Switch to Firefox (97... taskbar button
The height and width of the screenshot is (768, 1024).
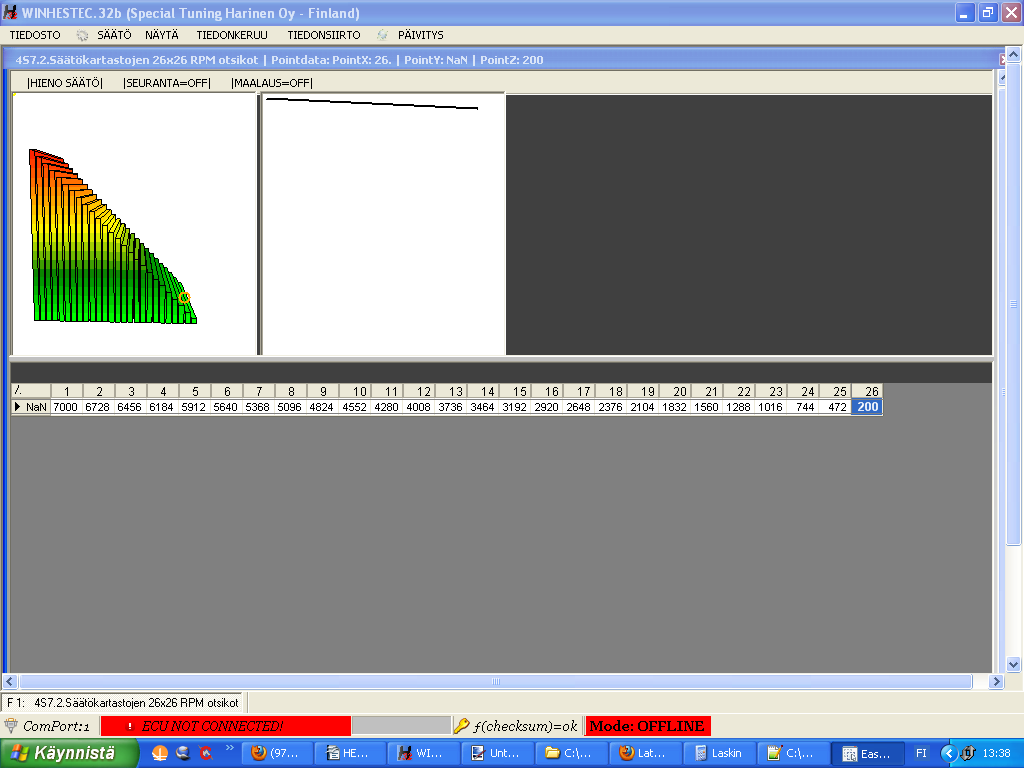[x=277, y=753]
